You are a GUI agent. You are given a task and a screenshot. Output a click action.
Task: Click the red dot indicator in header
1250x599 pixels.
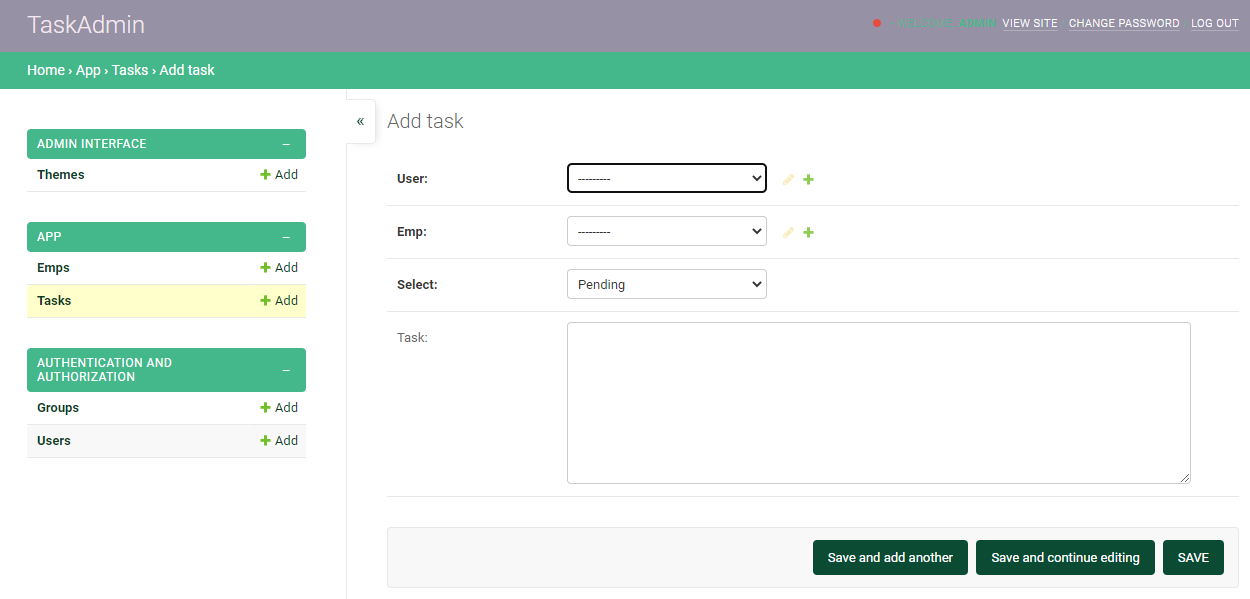(x=877, y=23)
